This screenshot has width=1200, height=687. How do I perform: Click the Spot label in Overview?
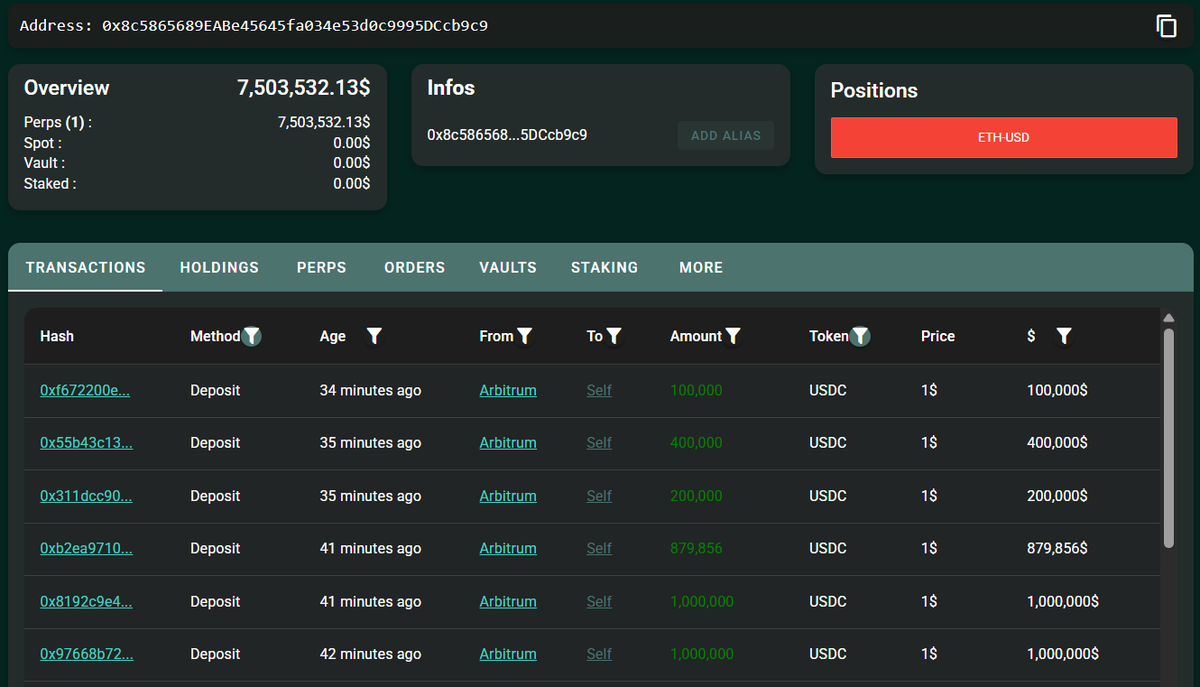coord(45,143)
